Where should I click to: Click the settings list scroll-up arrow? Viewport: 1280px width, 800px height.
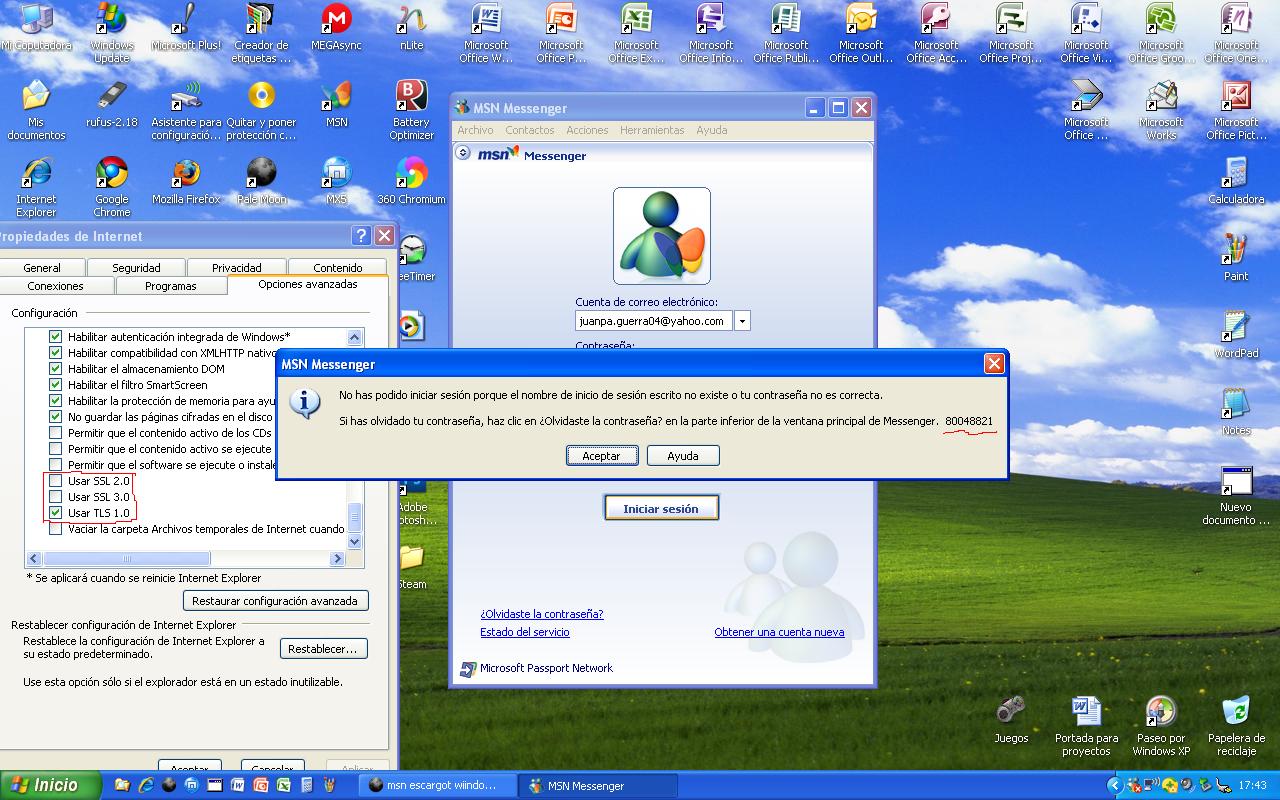pyautogui.click(x=354, y=337)
